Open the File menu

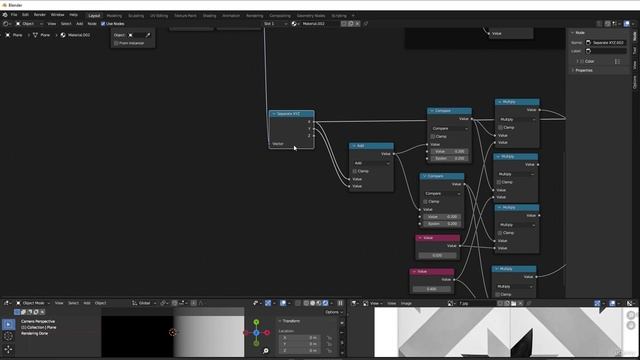pos(14,15)
